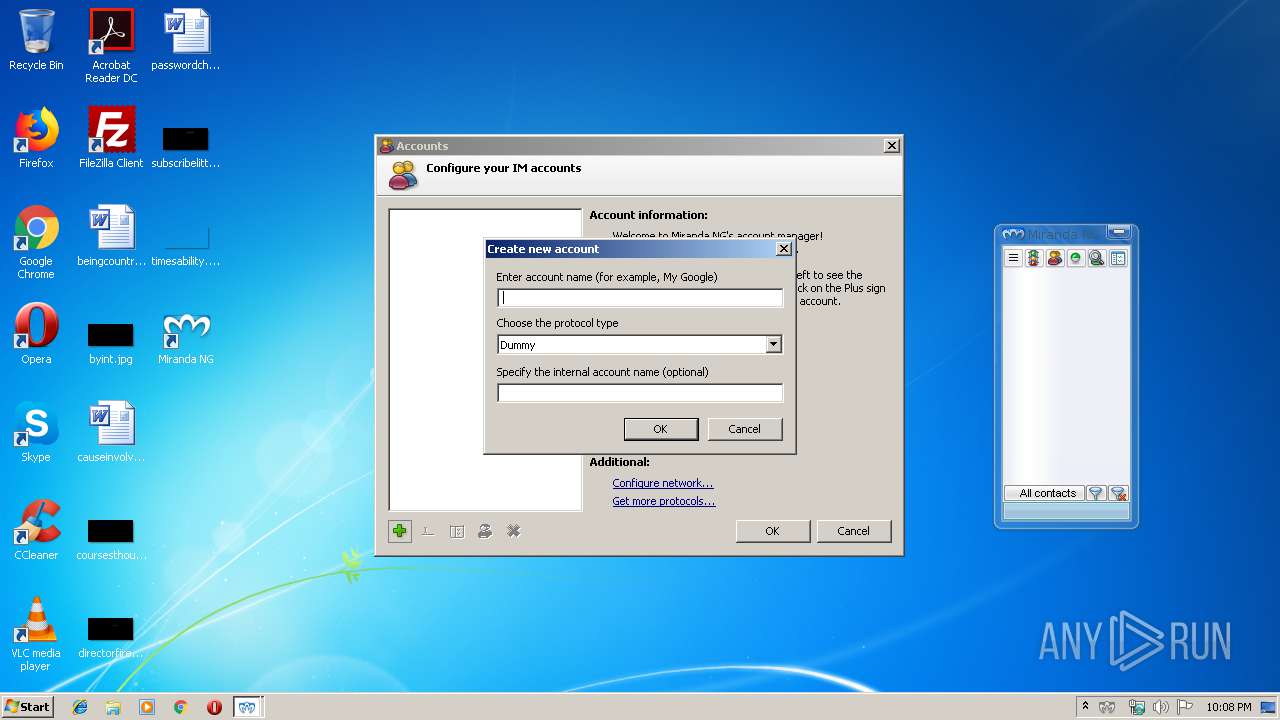
Task: Click Miranda NG taskbar button
Action: [247, 707]
